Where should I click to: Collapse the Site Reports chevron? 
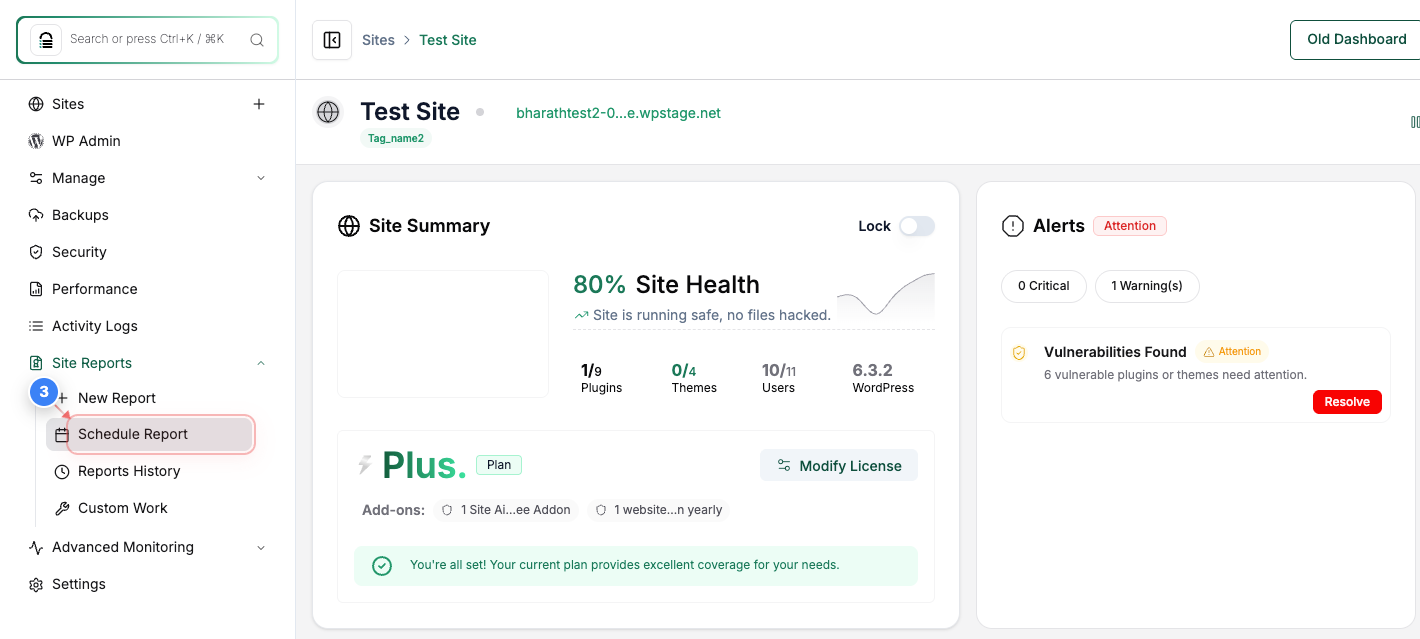pyautogui.click(x=261, y=363)
